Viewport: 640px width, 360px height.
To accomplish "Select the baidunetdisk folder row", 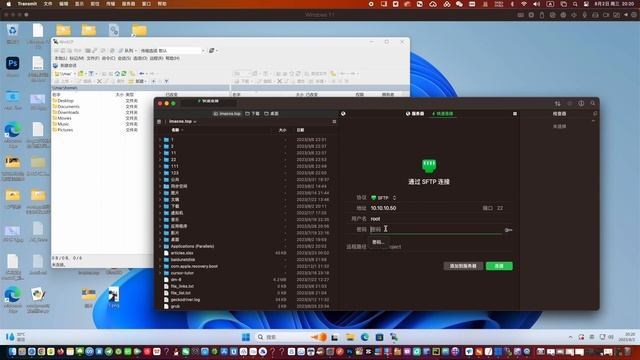I will [x=246, y=260].
